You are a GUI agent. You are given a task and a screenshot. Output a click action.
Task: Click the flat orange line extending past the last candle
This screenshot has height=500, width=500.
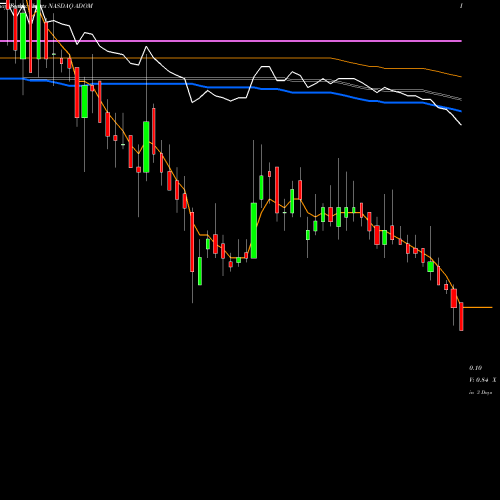coord(478,307)
